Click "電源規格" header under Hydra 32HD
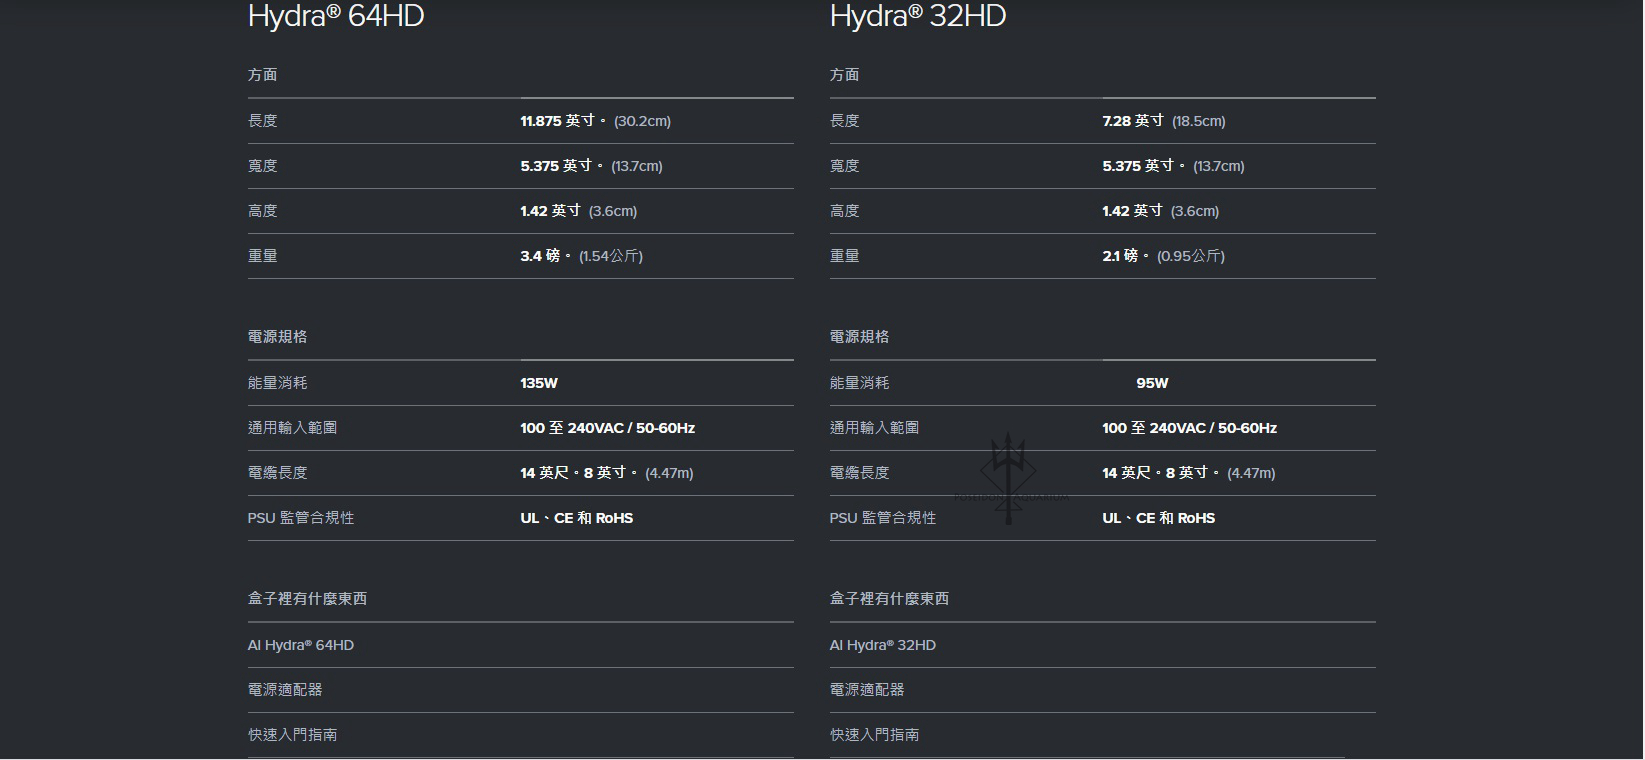1645x760 pixels. (x=860, y=337)
